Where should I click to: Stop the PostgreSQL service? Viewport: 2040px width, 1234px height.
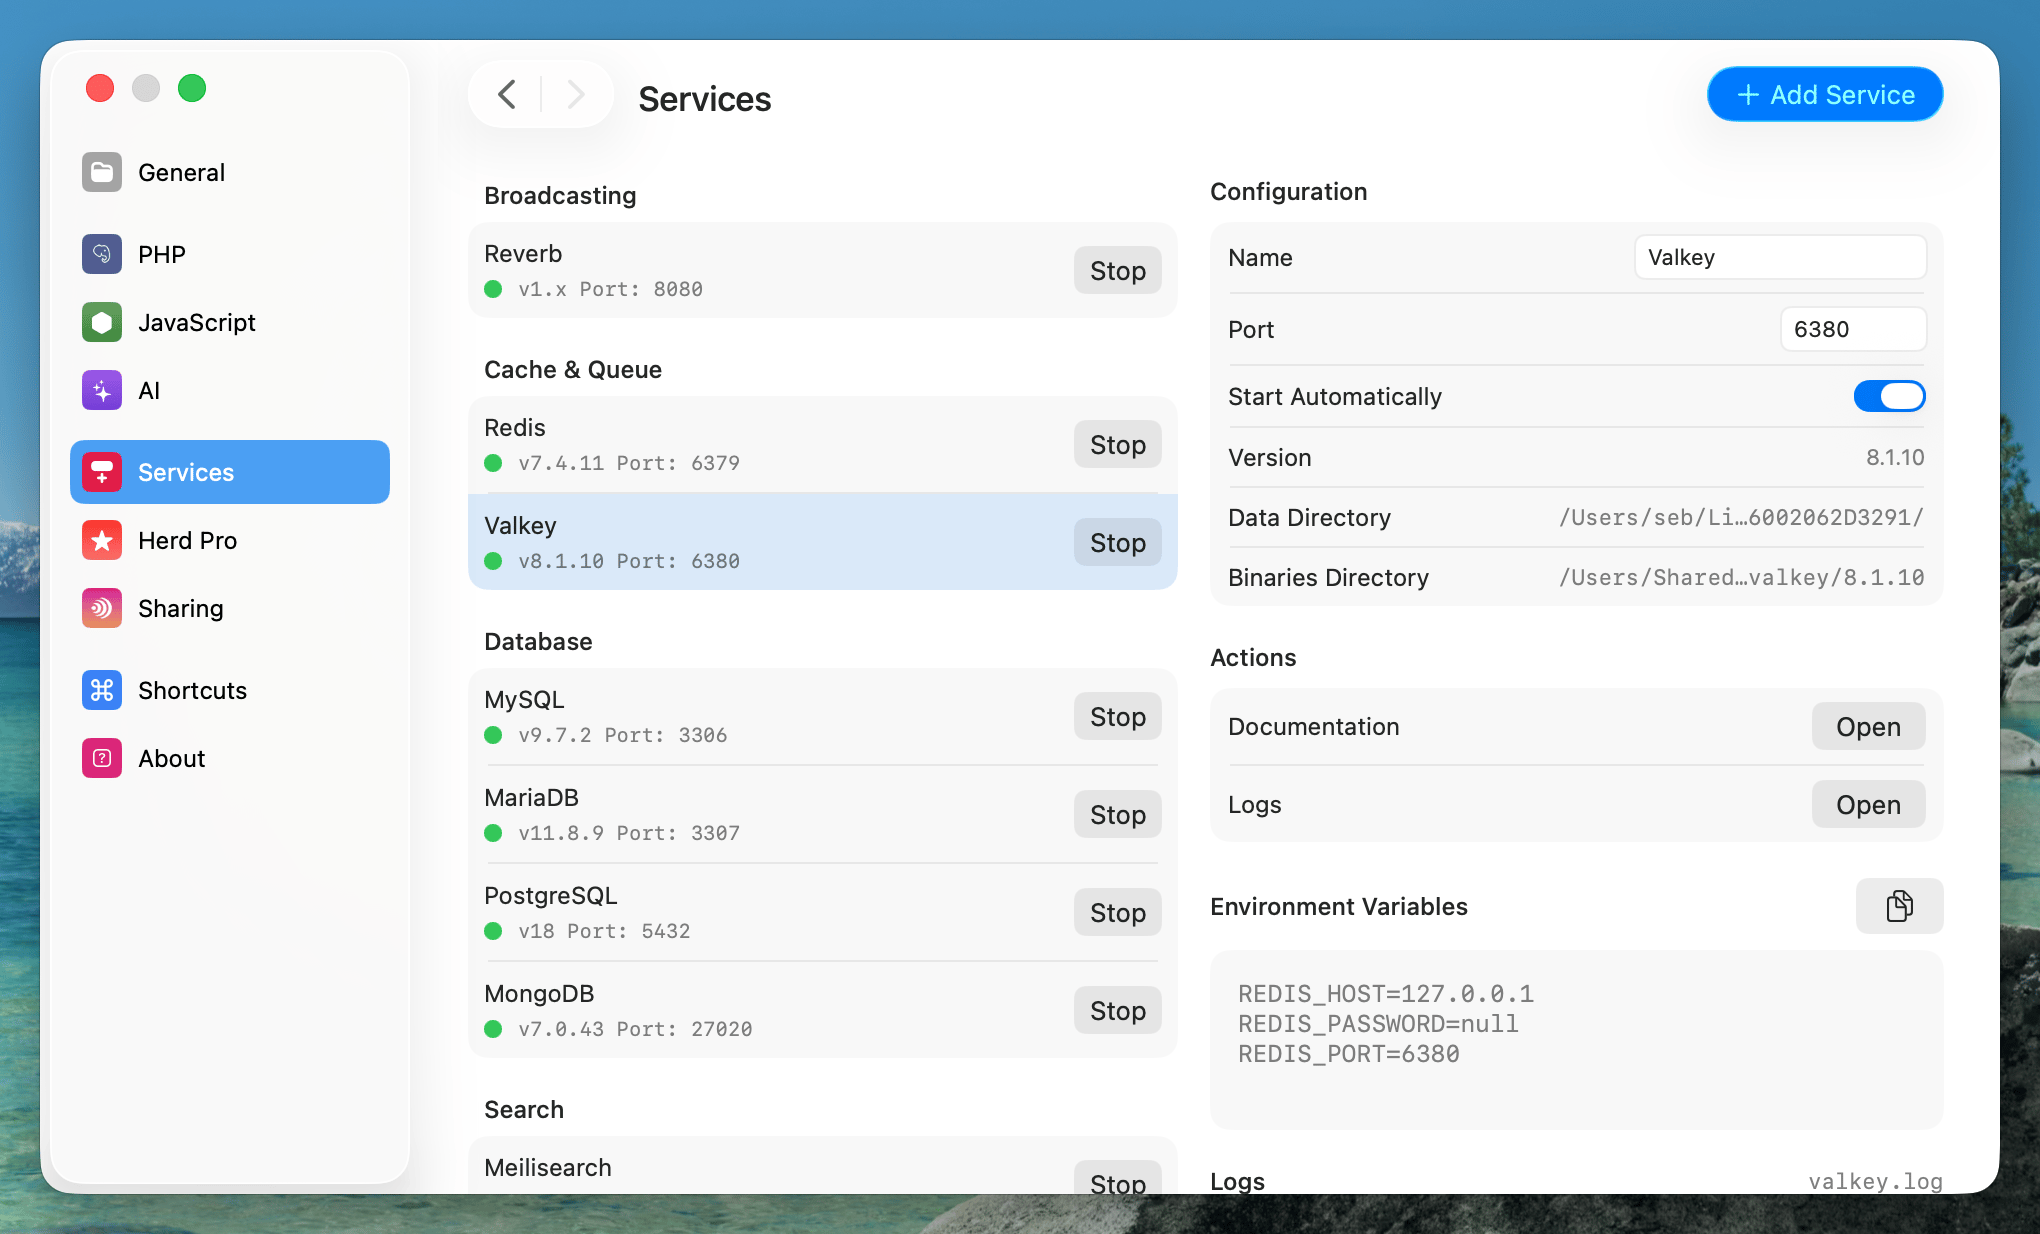coord(1118,913)
